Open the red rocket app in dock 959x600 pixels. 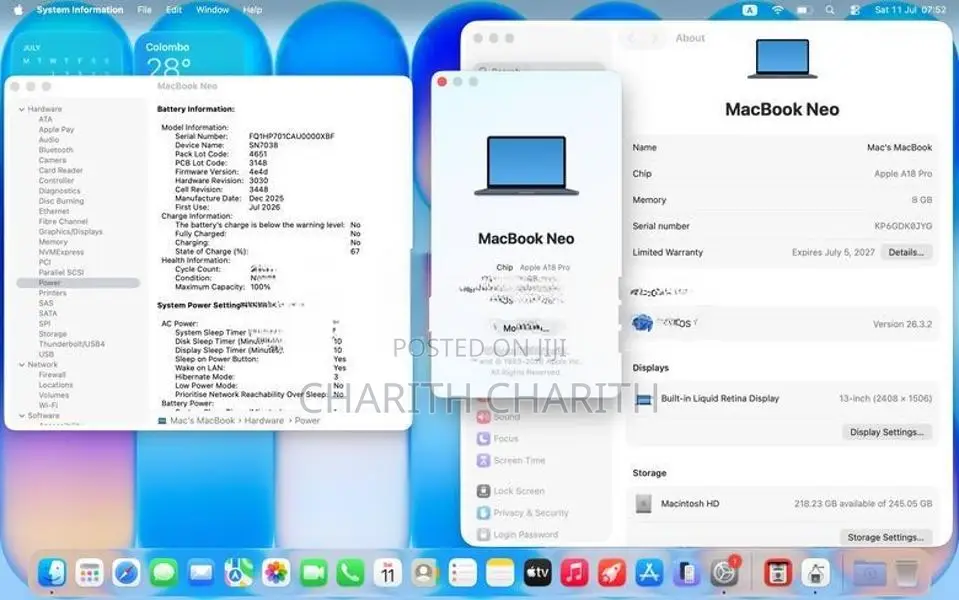(612, 573)
